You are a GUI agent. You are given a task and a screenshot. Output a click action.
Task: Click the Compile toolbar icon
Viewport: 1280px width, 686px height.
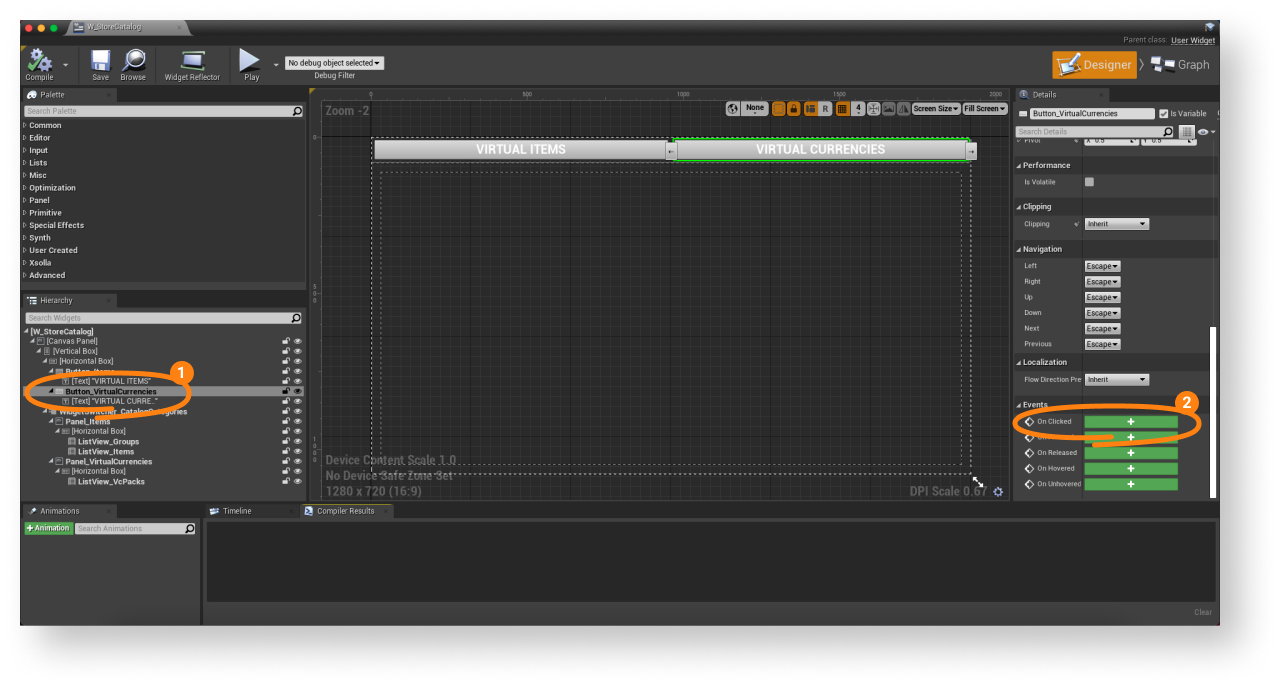point(40,62)
